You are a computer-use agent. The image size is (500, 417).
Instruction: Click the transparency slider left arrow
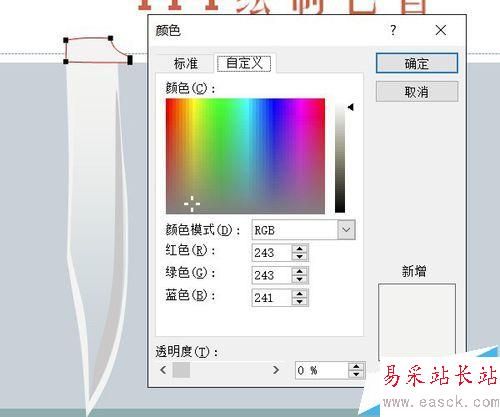click(x=163, y=370)
